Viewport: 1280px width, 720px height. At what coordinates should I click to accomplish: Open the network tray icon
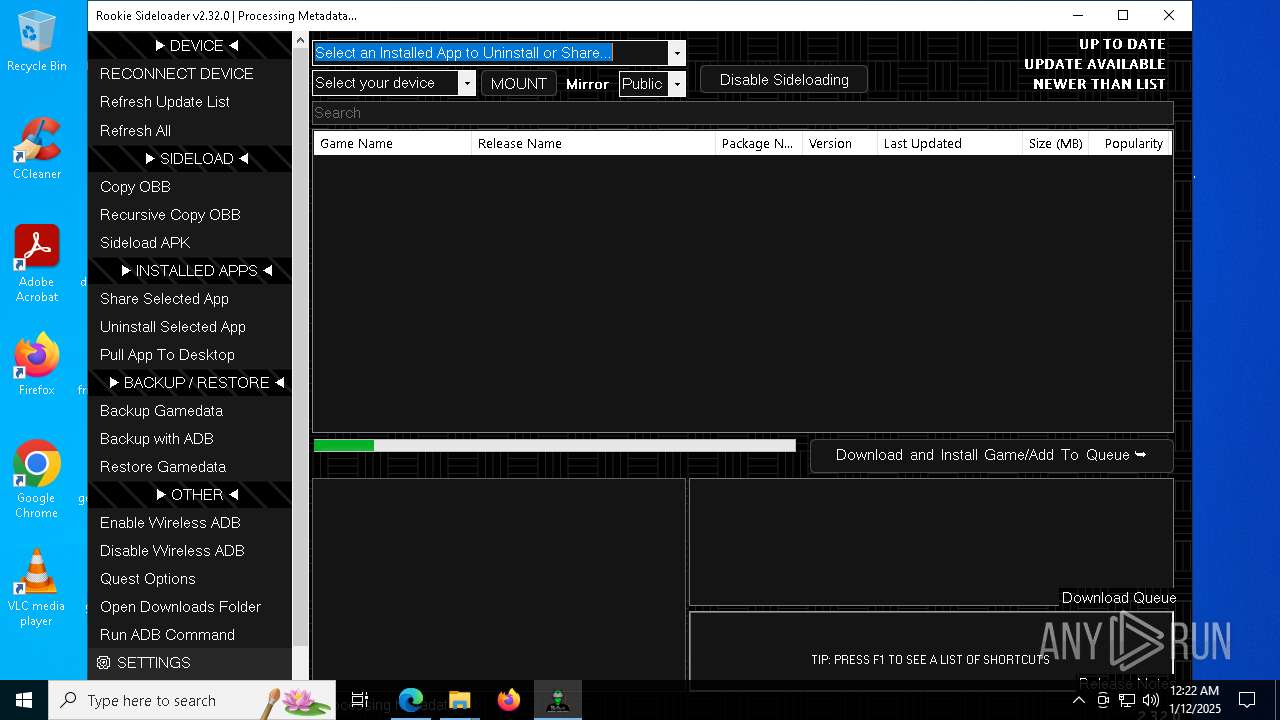(1127, 700)
